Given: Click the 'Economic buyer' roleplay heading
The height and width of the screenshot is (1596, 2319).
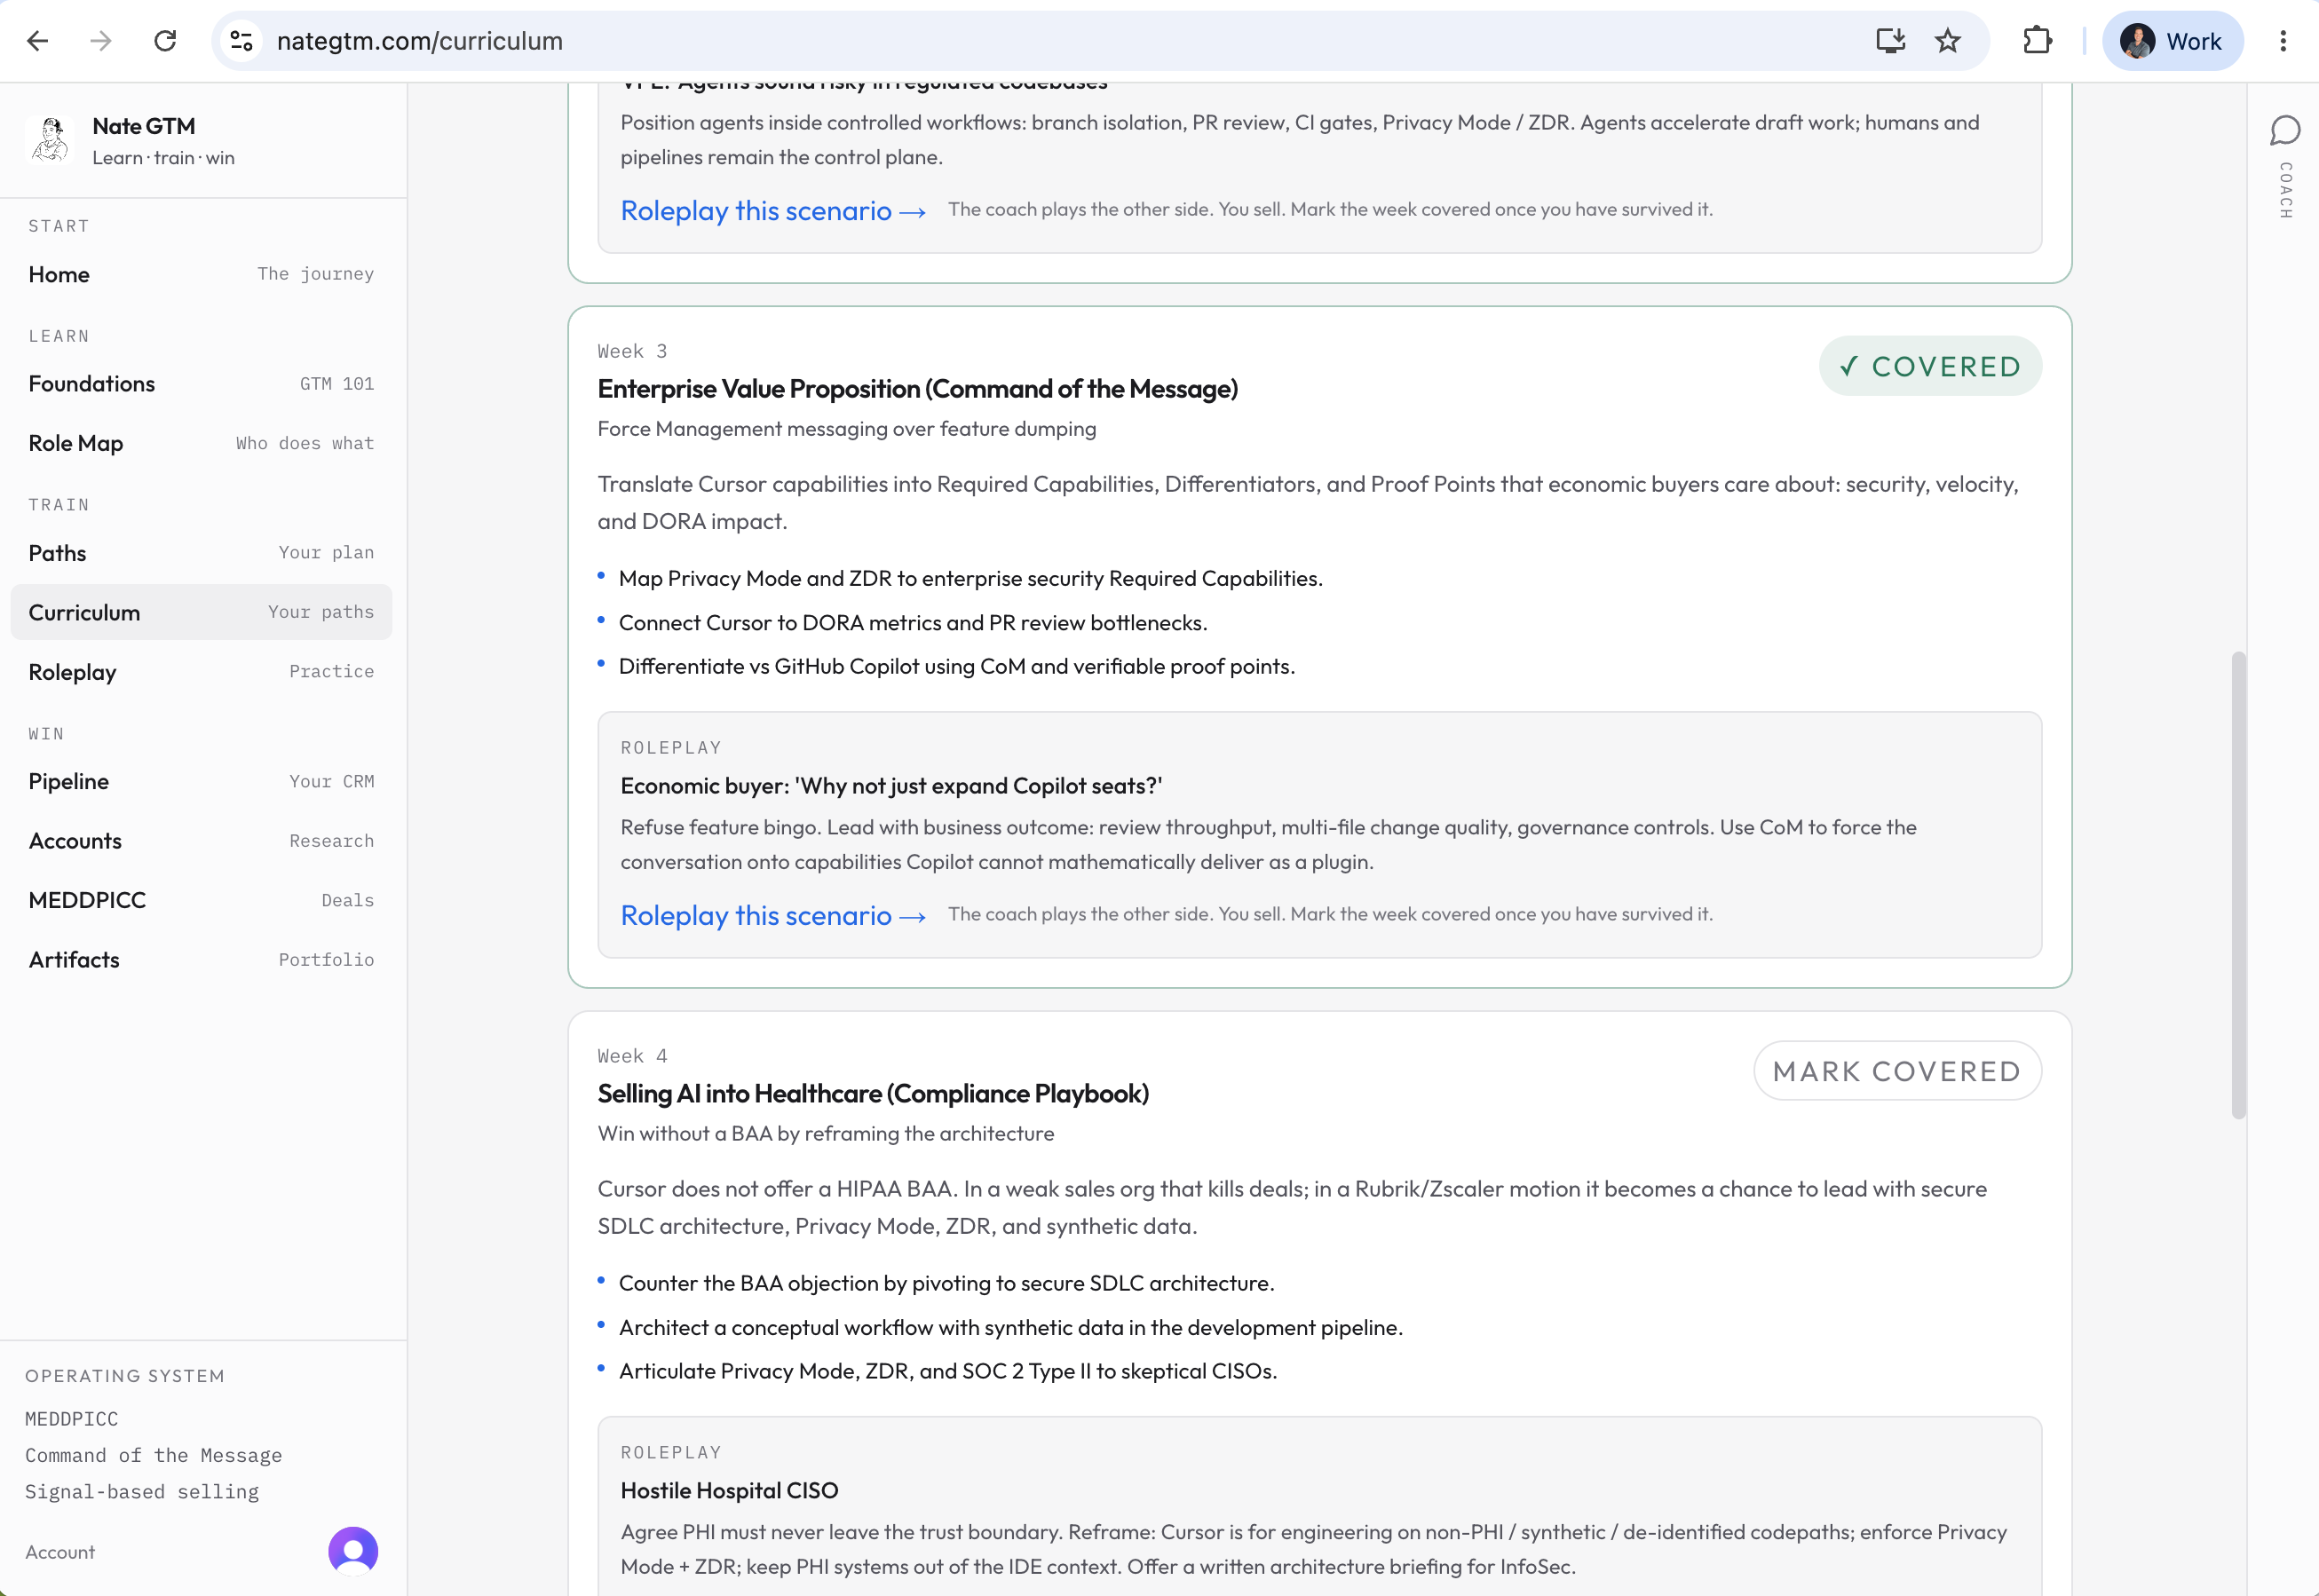Looking at the screenshot, I should point(891,786).
